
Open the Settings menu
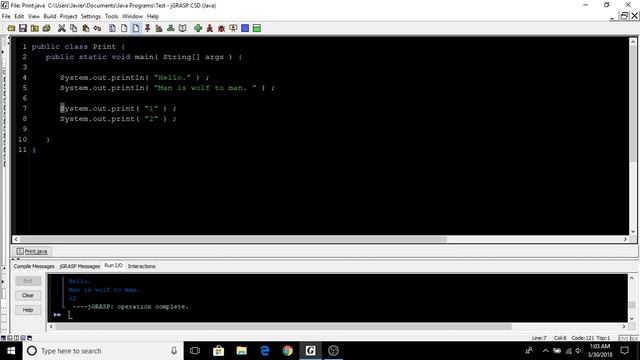pyautogui.click(x=91, y=16)
